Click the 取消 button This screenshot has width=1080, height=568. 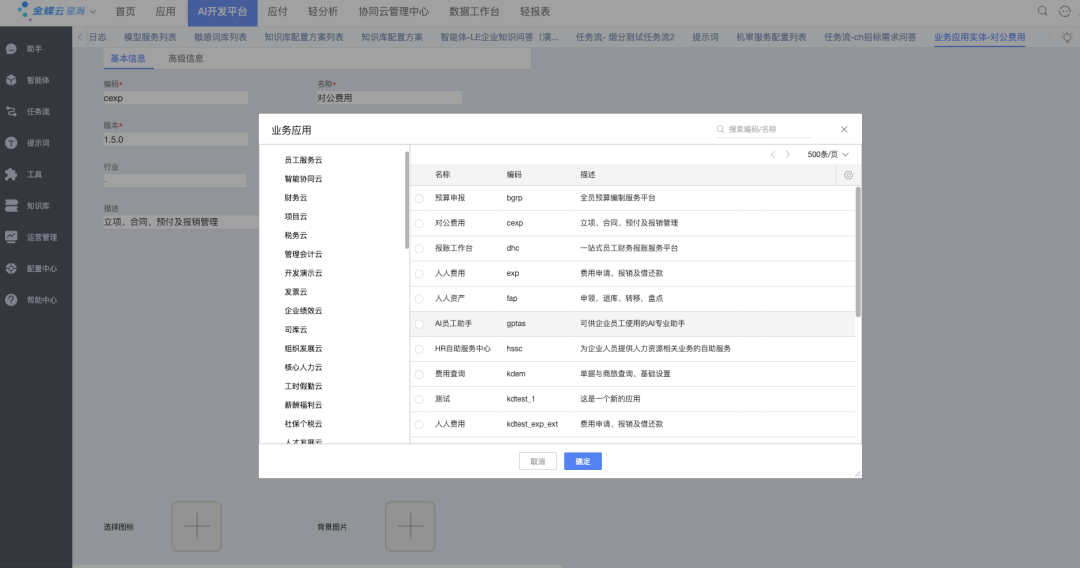point(538,461)
